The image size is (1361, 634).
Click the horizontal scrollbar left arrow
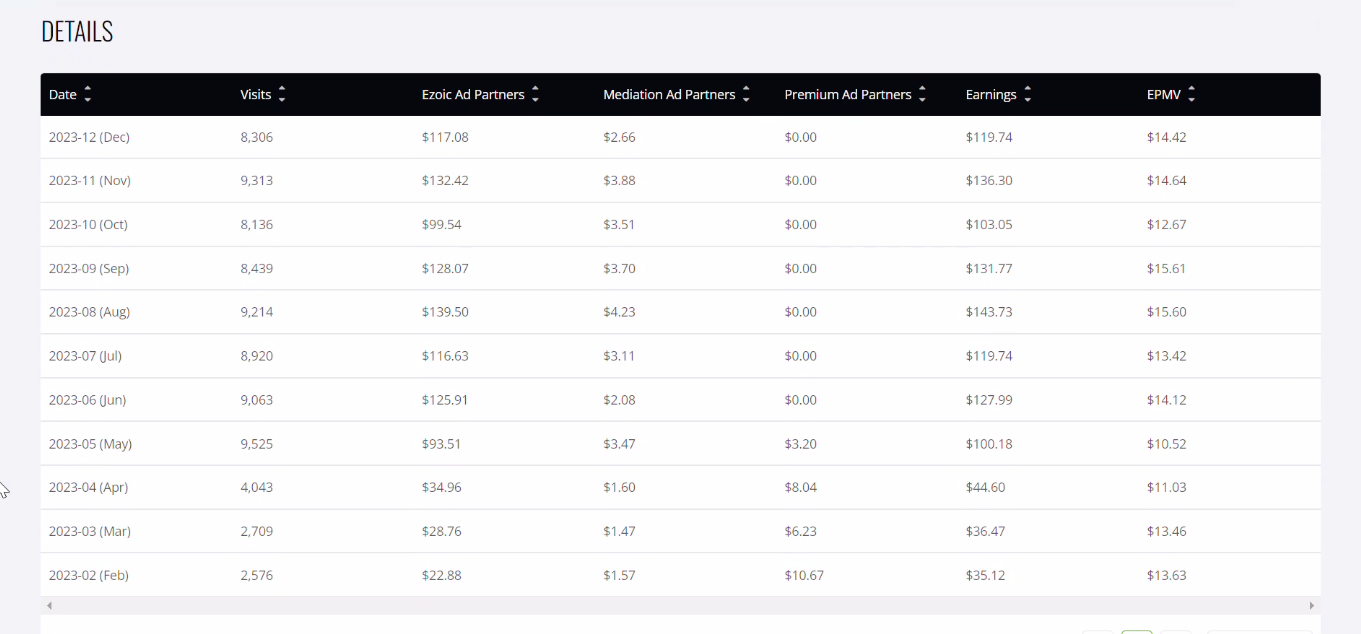point(49,605)
